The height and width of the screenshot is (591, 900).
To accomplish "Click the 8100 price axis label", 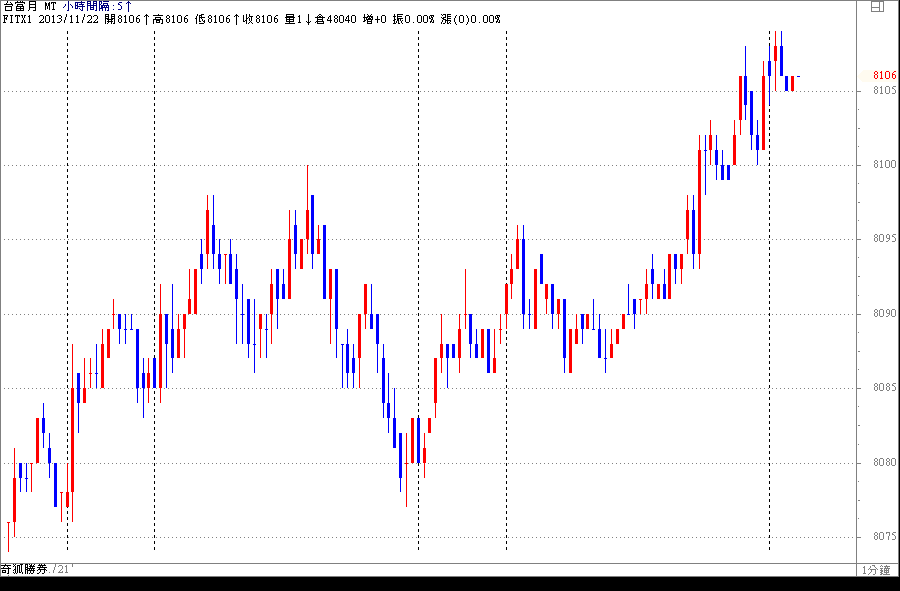I will pos(883,165).
